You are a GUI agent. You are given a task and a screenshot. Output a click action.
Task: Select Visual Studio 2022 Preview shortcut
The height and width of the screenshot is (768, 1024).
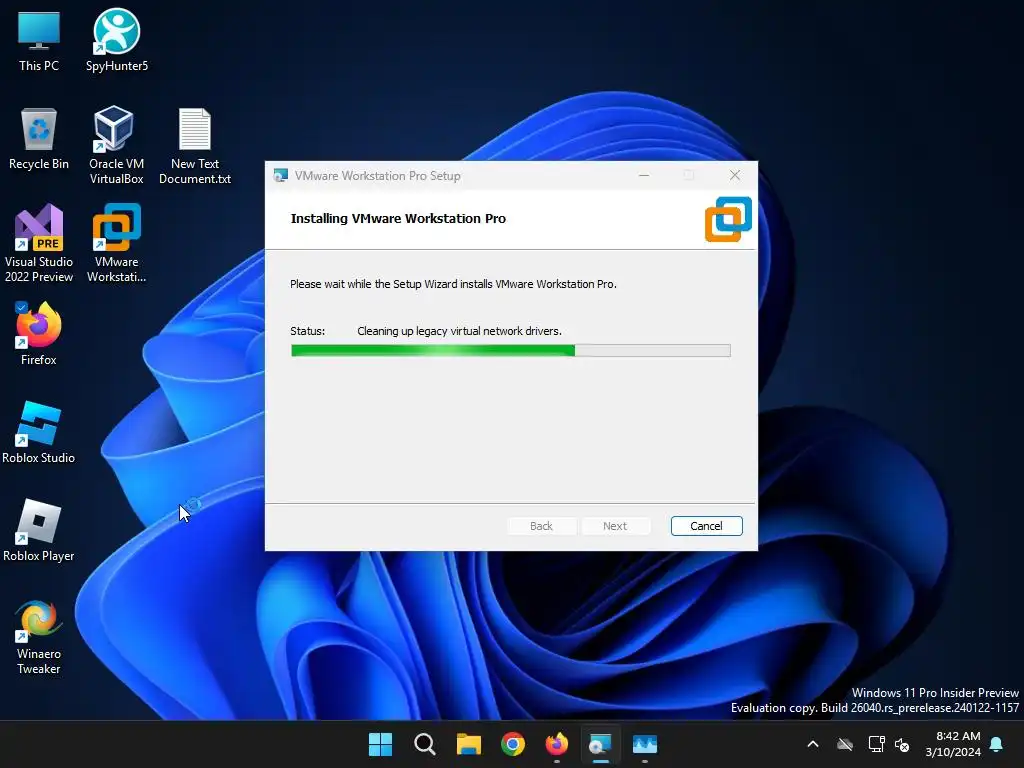[39, 243]
